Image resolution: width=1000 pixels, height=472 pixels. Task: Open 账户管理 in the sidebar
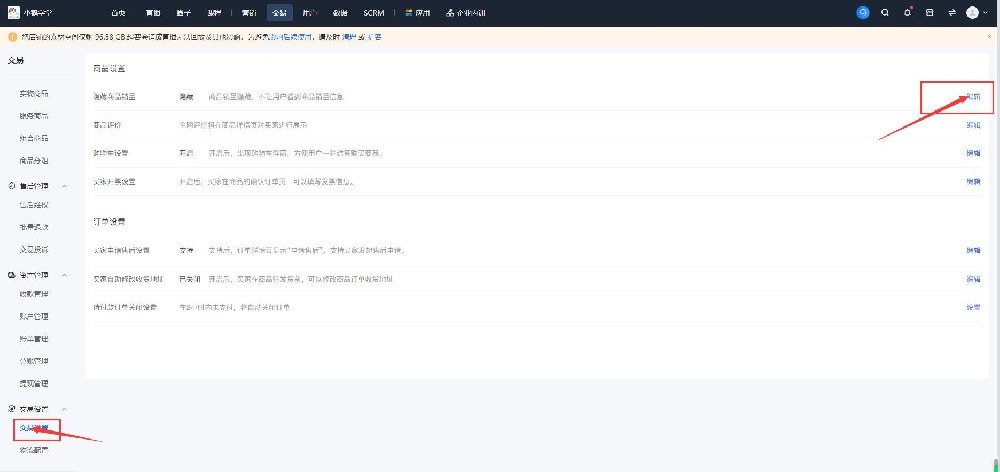click(x=34, y=316)
